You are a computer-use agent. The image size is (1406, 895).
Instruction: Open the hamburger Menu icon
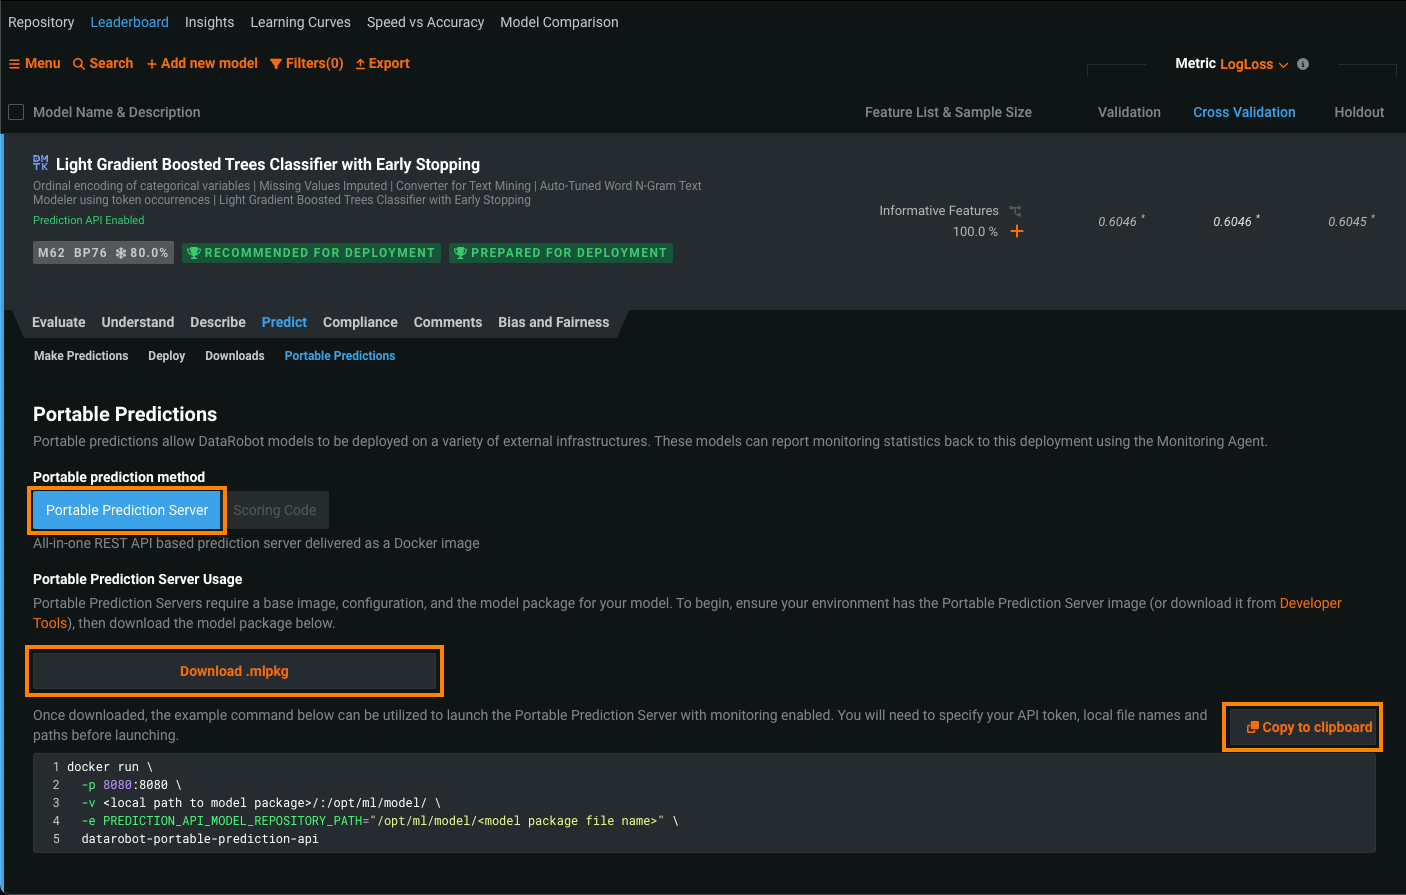click(x=14, y=64)
